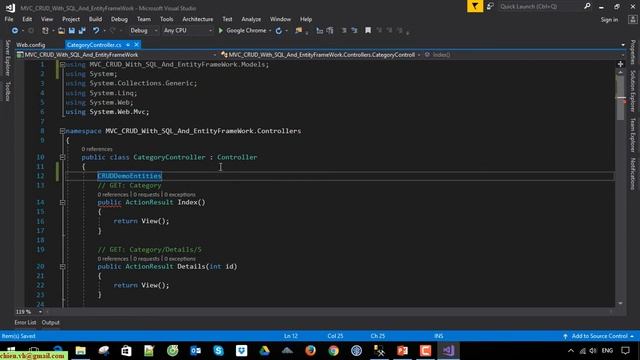This screenshot has width=640, height=360.
Task: Collapse the CategoryController class block
Action: [62, 157]
